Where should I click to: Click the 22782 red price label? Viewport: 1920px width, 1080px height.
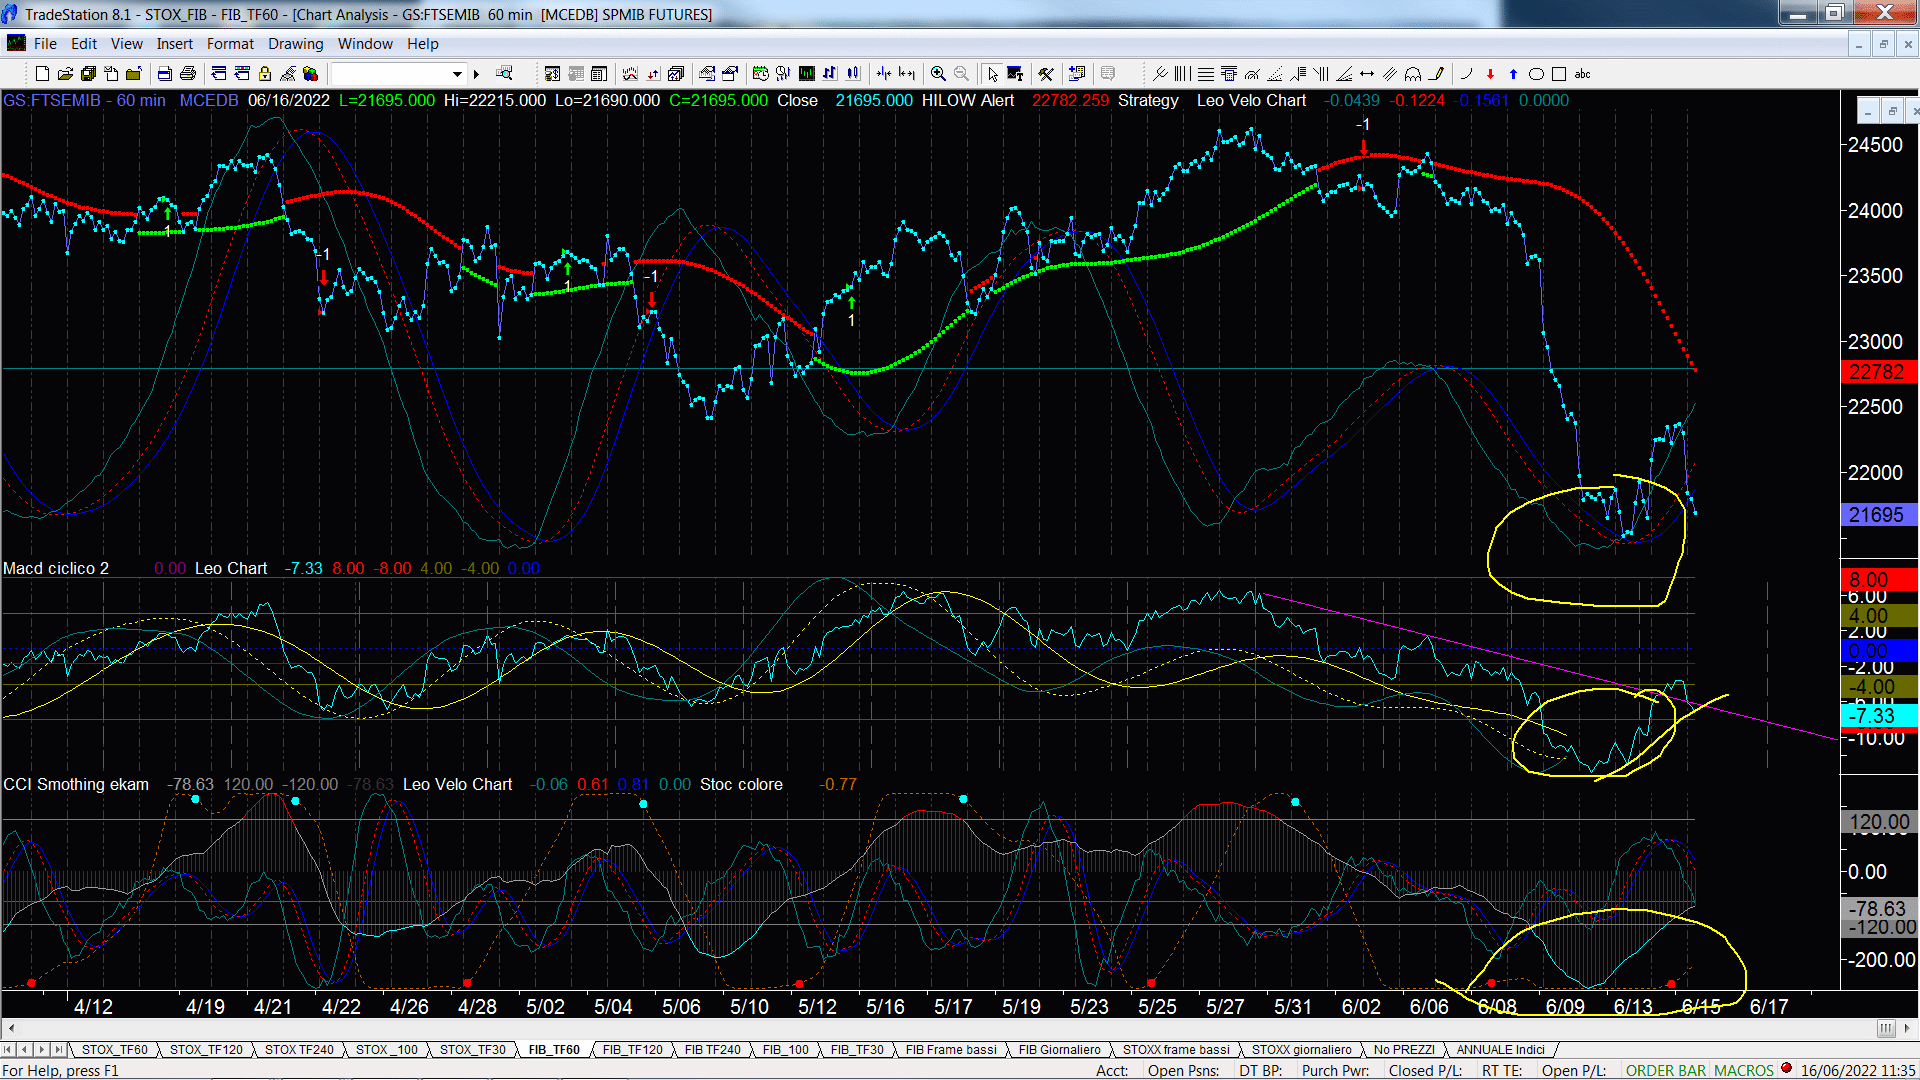coord(1879,372)
